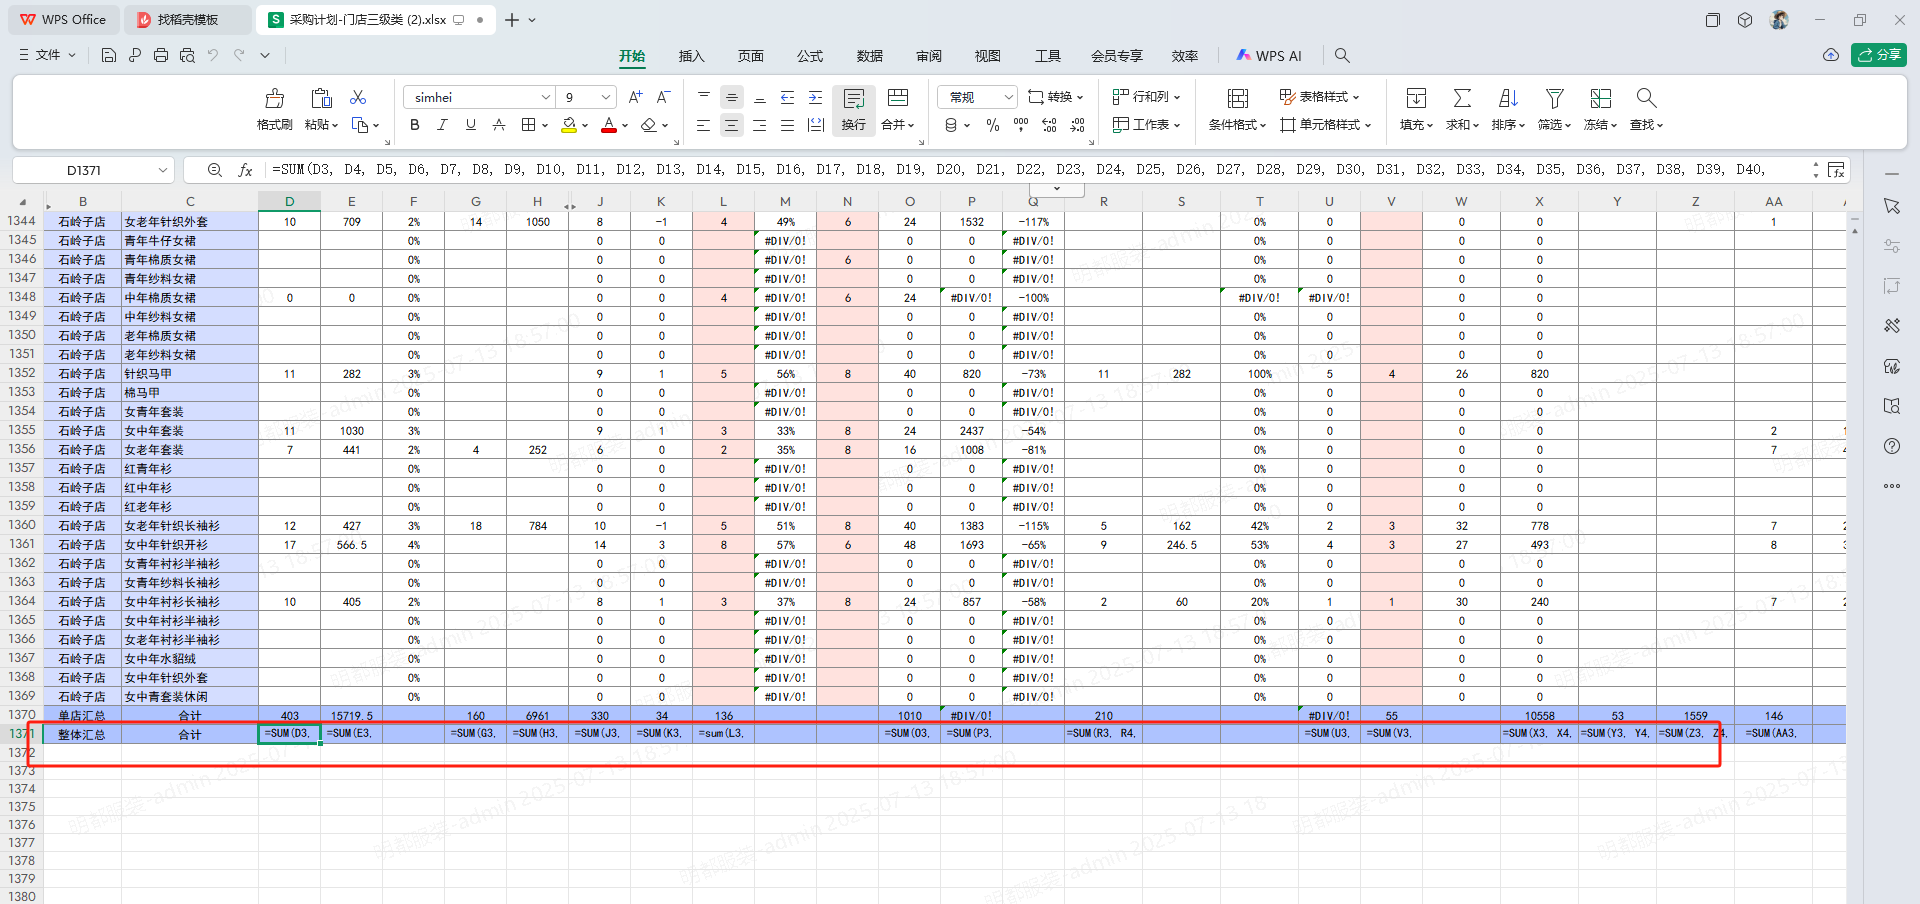Viewport: 1920px width, 904px height.
Task: Switch to the 视图 tab
Action: pos(988,56)
